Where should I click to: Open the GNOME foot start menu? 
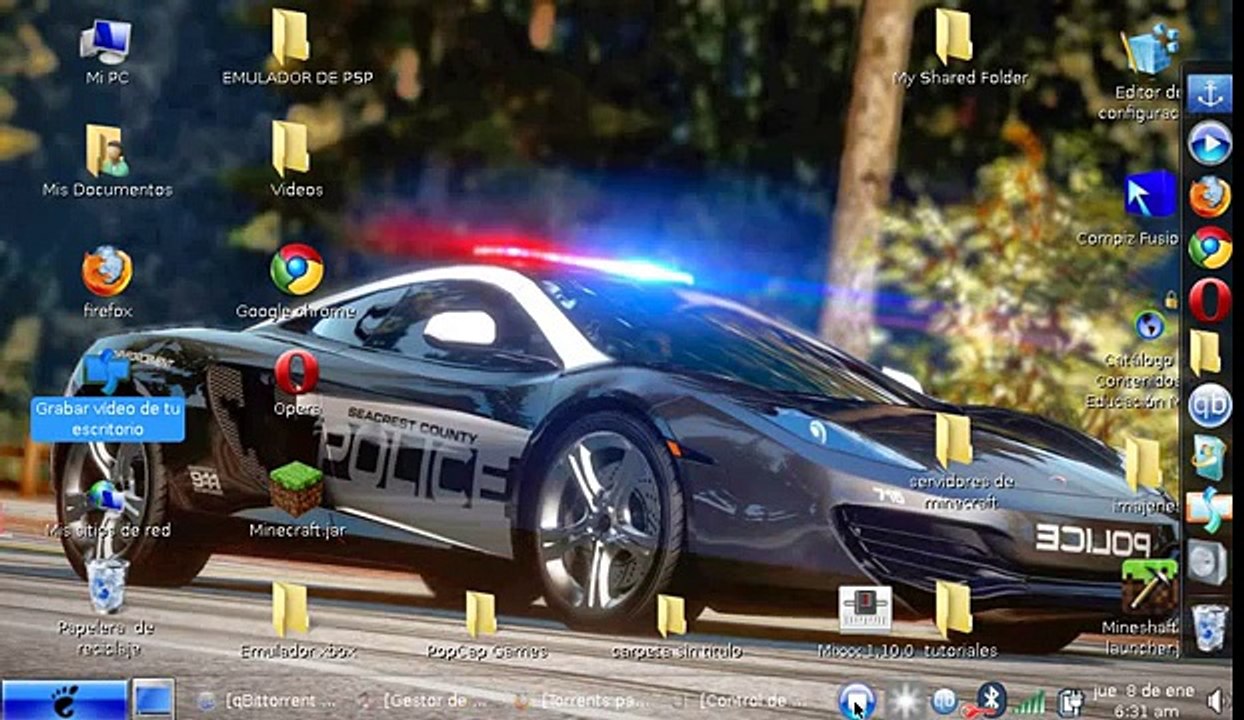coord(65,699)
